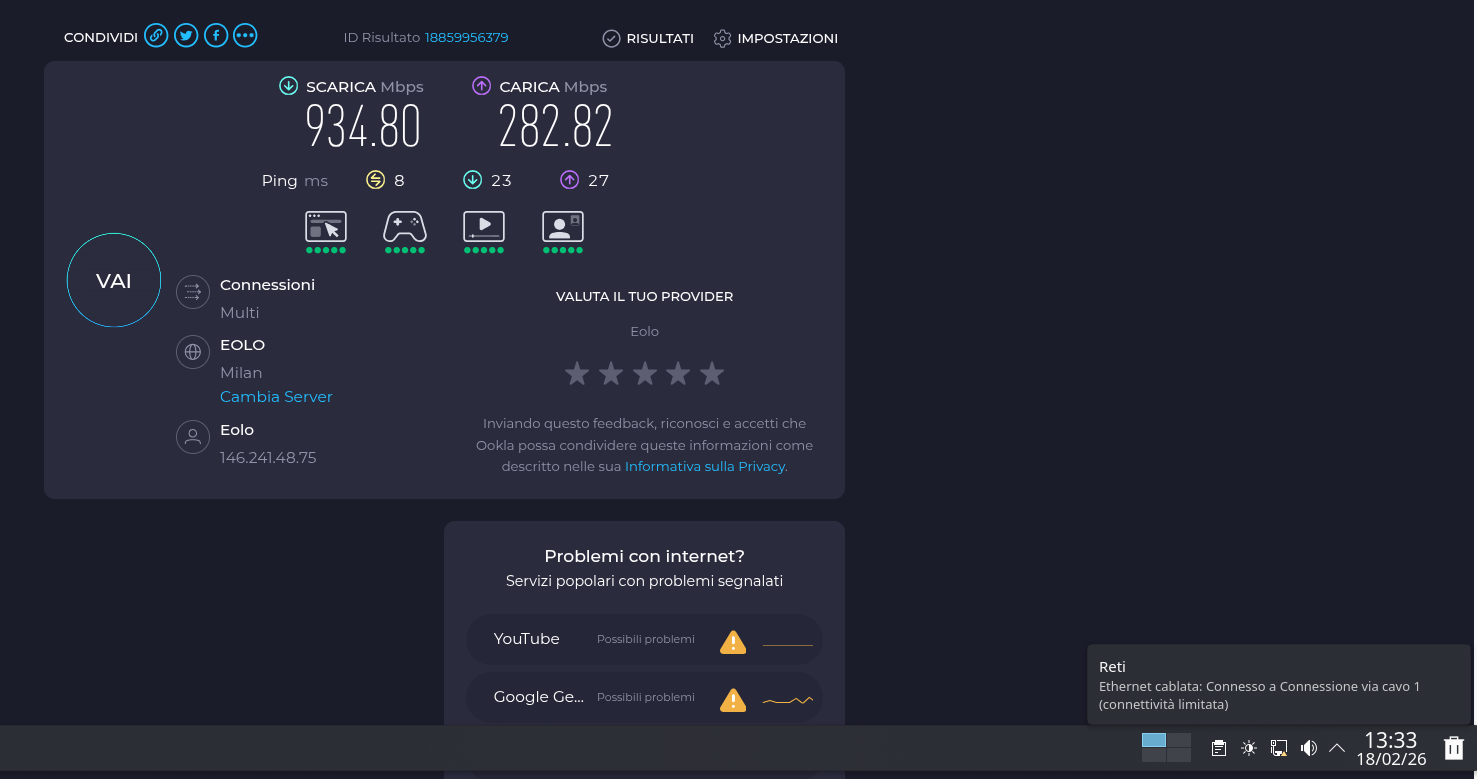This screenshot has width=1477, height=779.
Task: Open result ID 18859956379 link
Action: (466, 38)
